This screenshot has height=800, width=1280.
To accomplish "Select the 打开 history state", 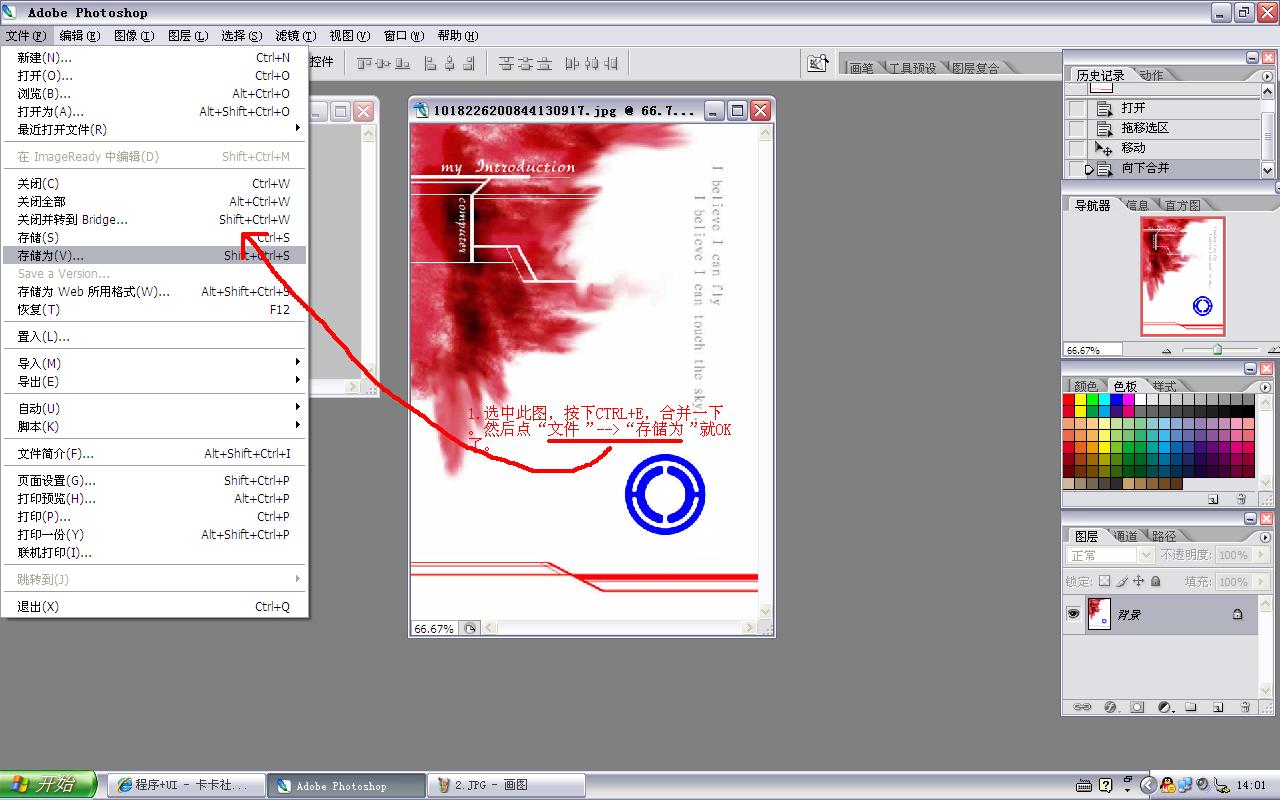I will [1163, 108].
